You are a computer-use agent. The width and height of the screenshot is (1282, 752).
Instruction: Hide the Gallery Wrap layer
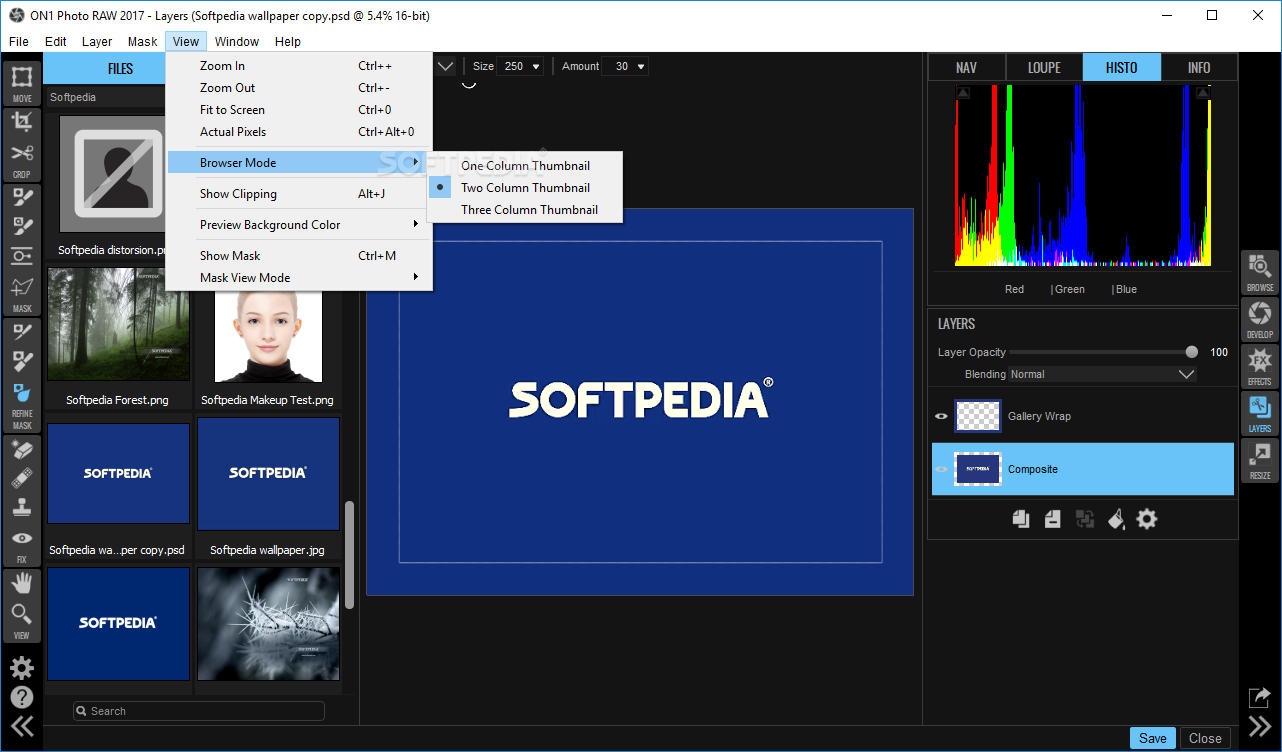pyautogui.click(x=941, y=416)
